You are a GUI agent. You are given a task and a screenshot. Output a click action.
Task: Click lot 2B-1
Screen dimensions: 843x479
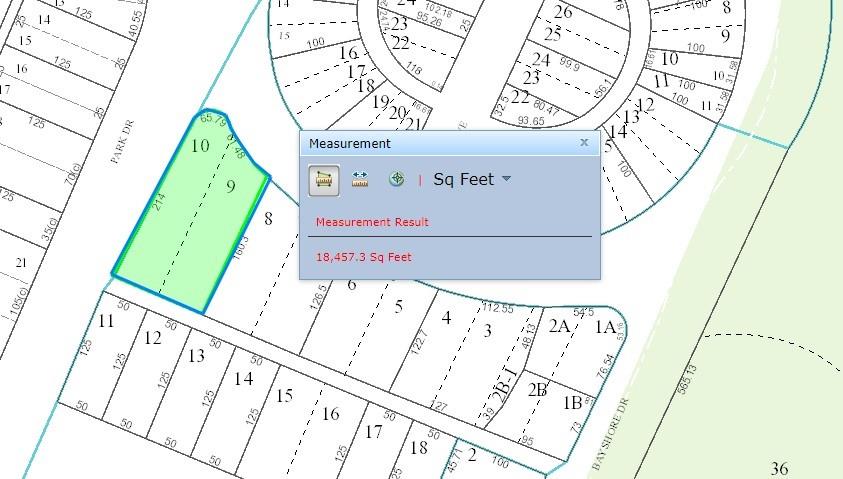coord(505,385)
